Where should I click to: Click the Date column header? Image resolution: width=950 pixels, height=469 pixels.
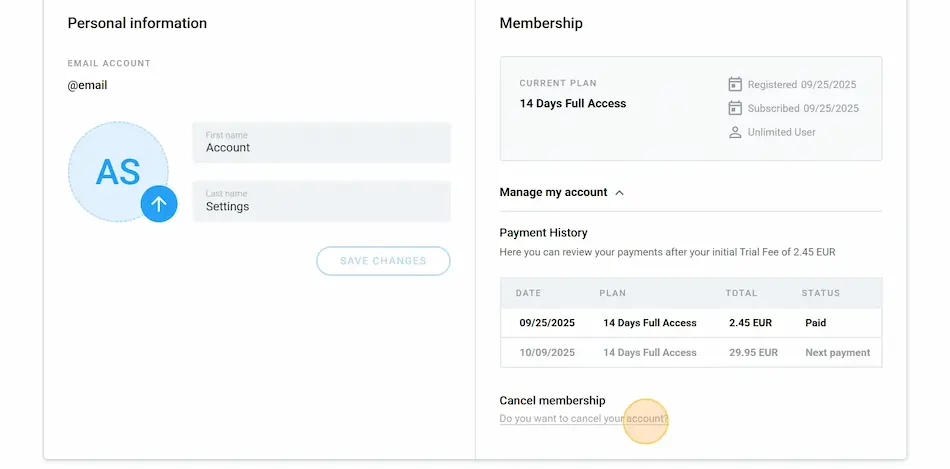tap(528, 293)
